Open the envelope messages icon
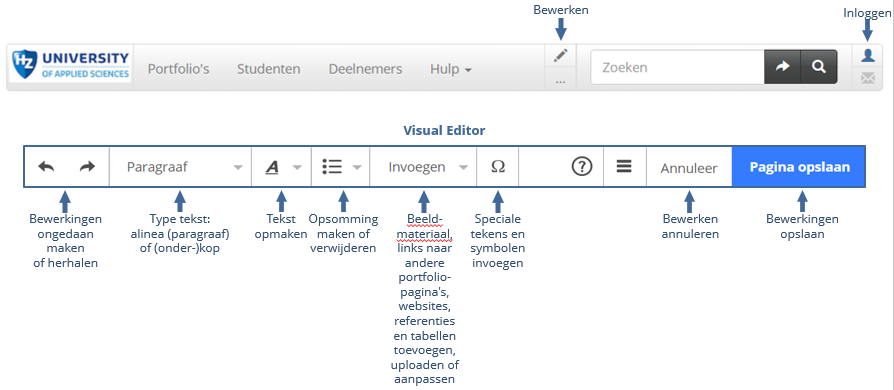This screenshot has width=894, height=390. [867, 79]
